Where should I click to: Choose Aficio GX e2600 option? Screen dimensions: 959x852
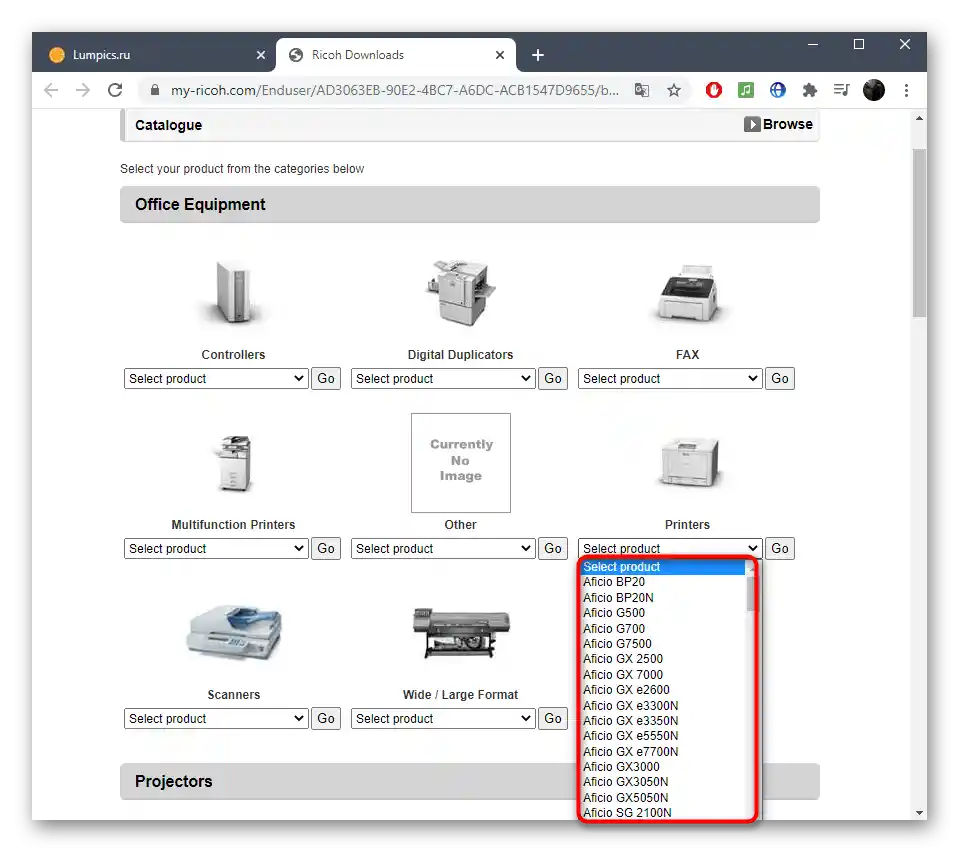click(663, 690)
